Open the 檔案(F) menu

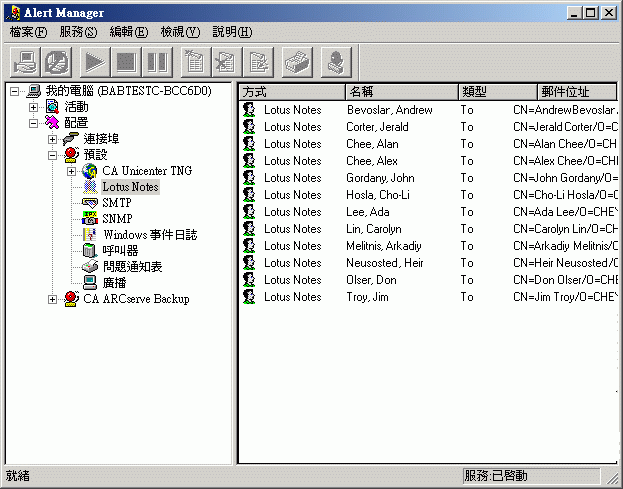point(28,32)
